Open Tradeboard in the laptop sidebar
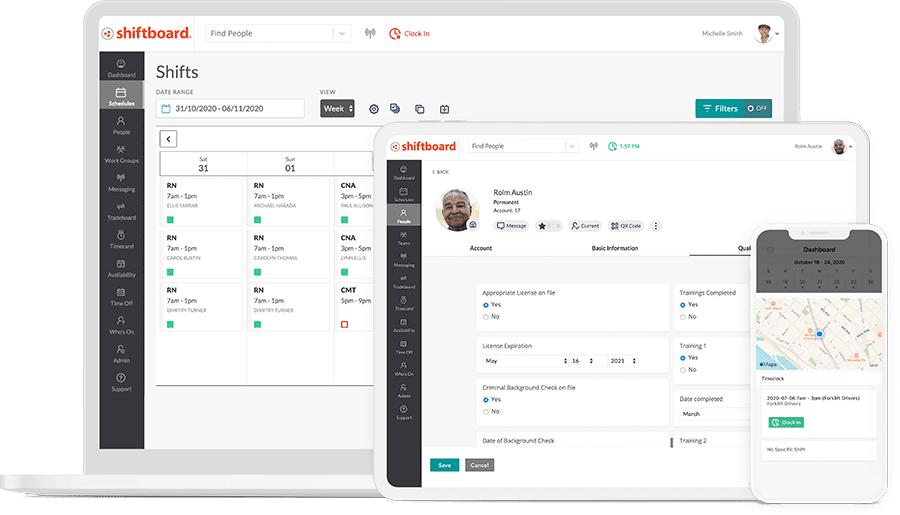This screenshot has width=900, height=515. pyautogui.click(x=121, y=211)
